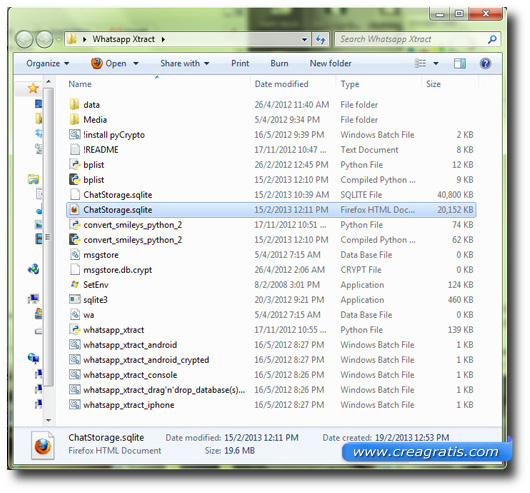Select the bplist Compiled Python icon
The width and height of the screenshot is (530, 493).
(75, 179)
